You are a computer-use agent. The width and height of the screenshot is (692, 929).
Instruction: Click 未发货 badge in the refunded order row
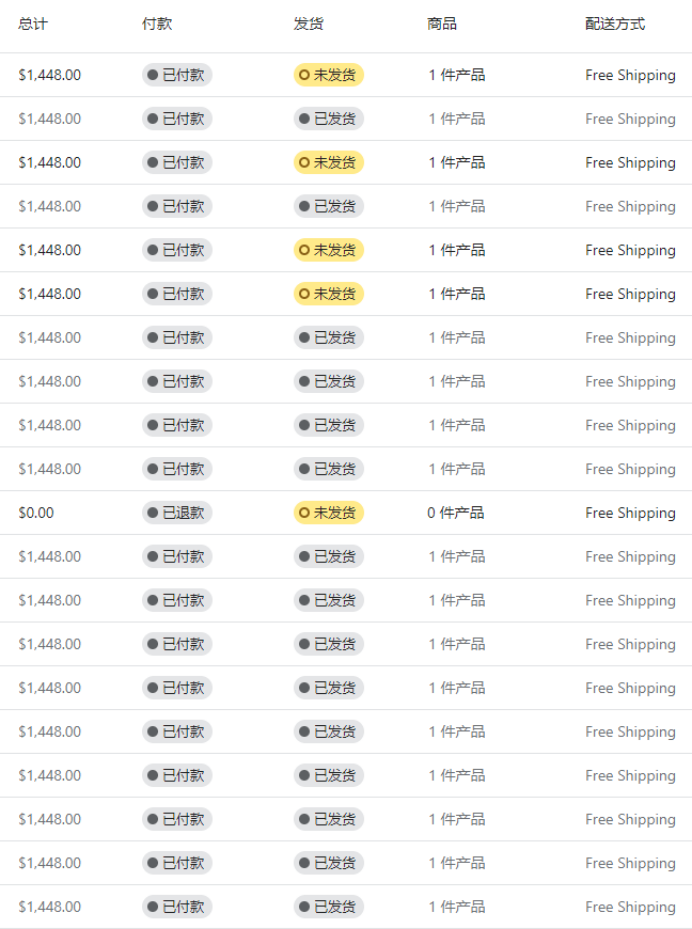tap(329, 512)
